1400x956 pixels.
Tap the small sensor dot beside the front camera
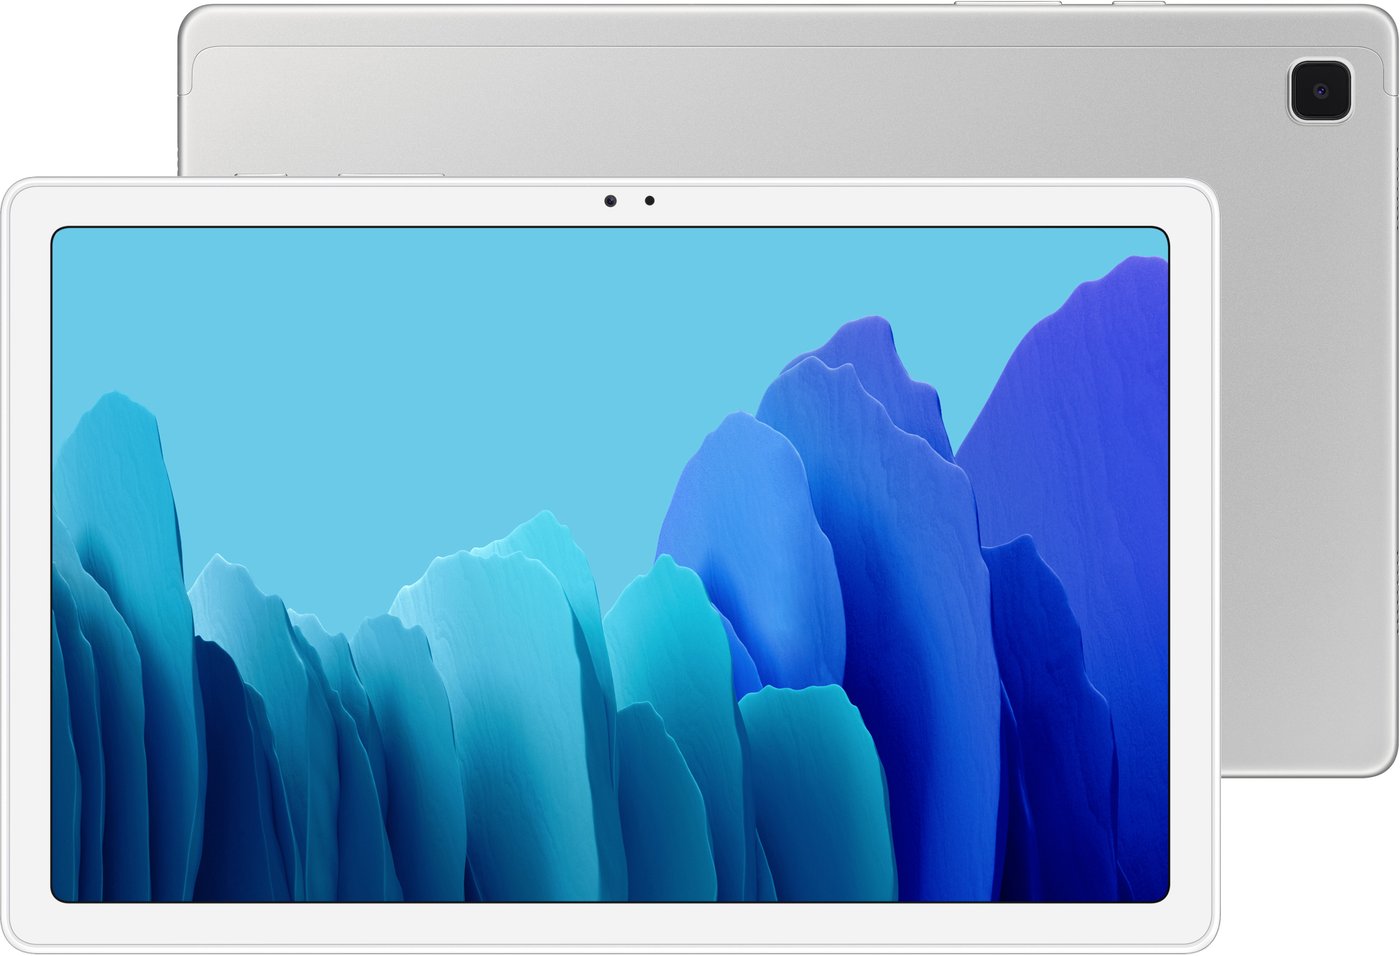(649, 201)
